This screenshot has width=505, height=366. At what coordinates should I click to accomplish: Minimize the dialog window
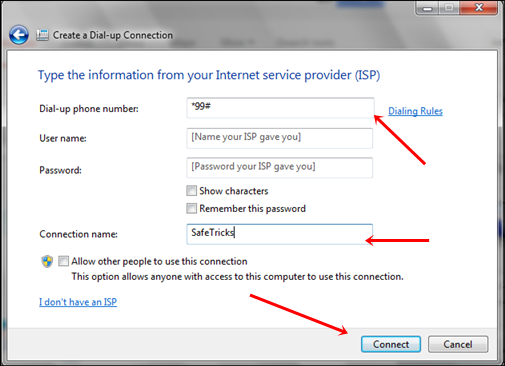427,8
